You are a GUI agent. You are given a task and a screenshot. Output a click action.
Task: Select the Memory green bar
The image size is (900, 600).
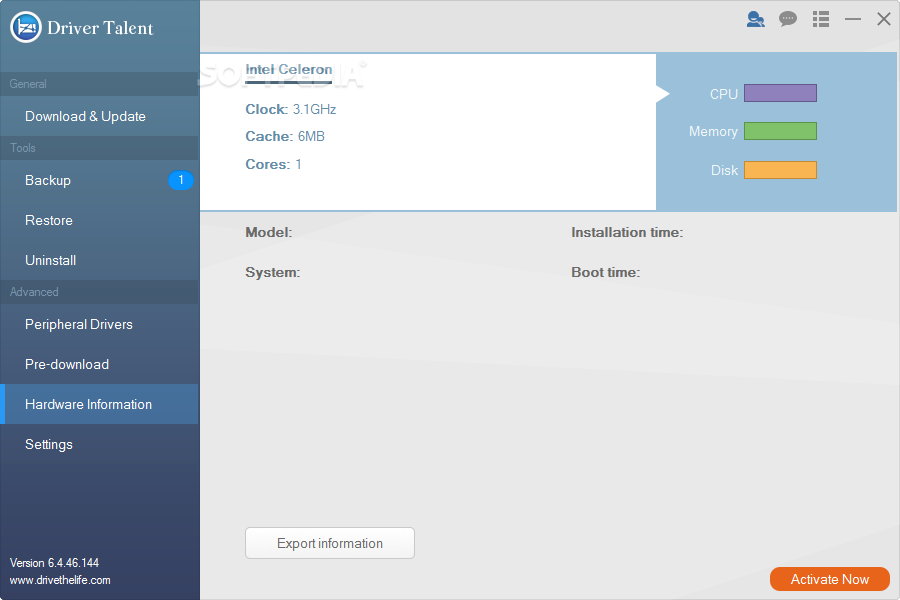pyautogui.click(x=781, y=131)
